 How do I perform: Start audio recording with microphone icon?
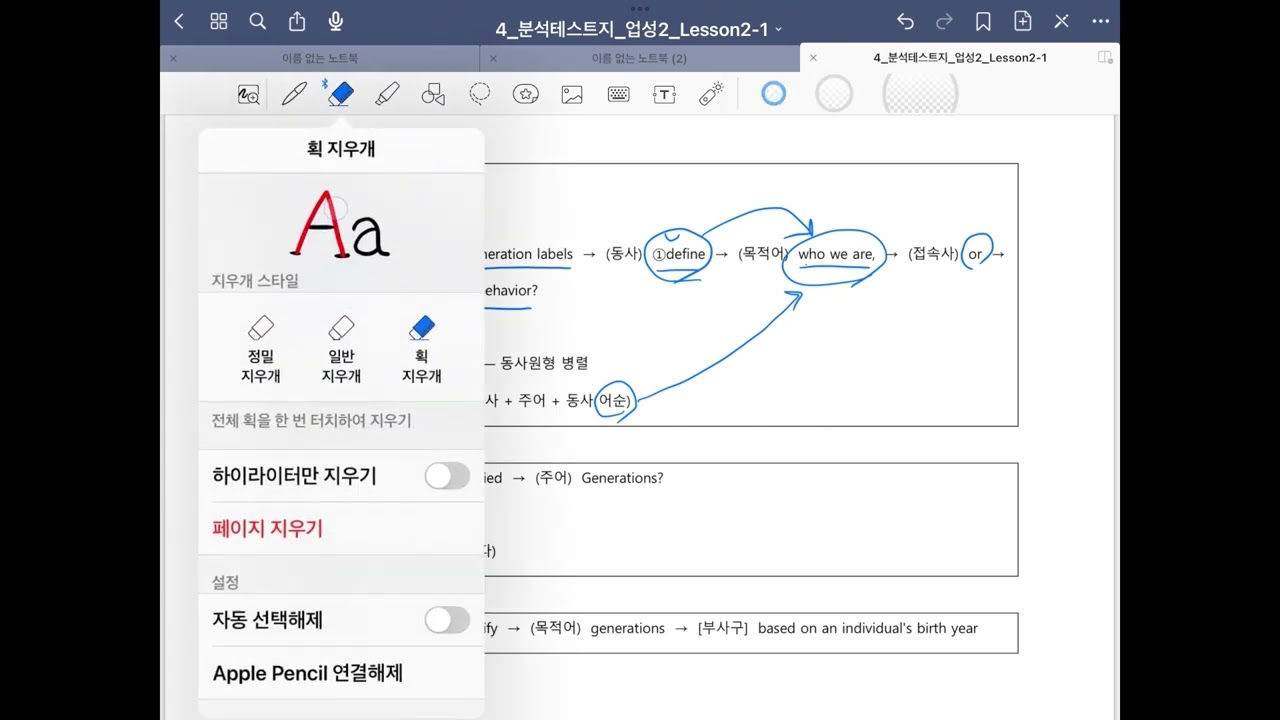336,21
